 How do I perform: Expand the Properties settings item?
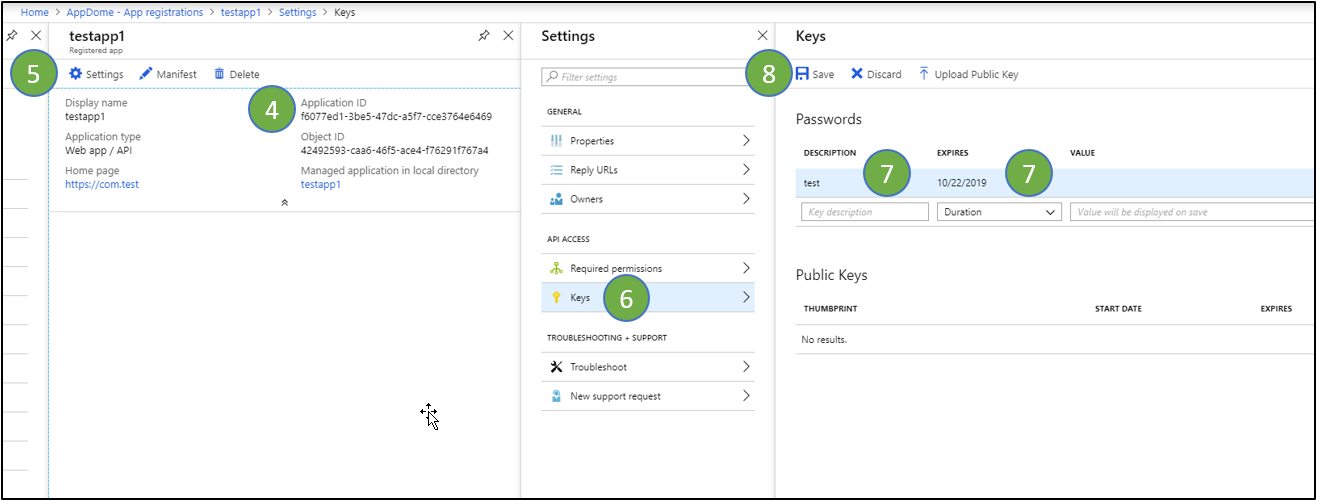click(x=647, y=141)
